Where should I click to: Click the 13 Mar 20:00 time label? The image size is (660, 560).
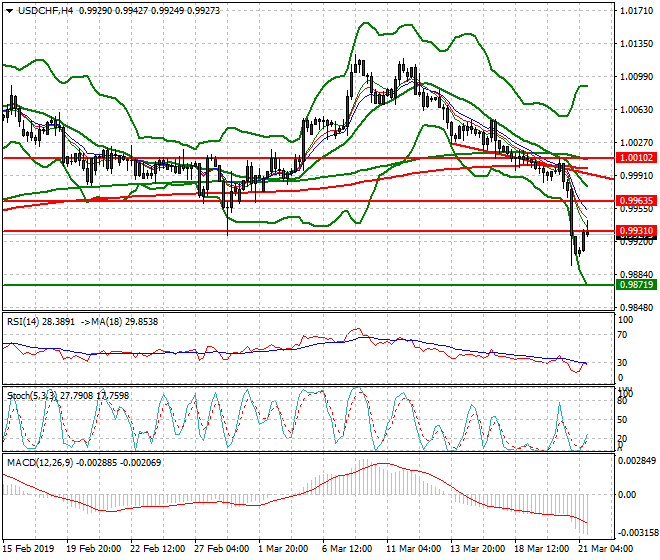coord(477,549)
